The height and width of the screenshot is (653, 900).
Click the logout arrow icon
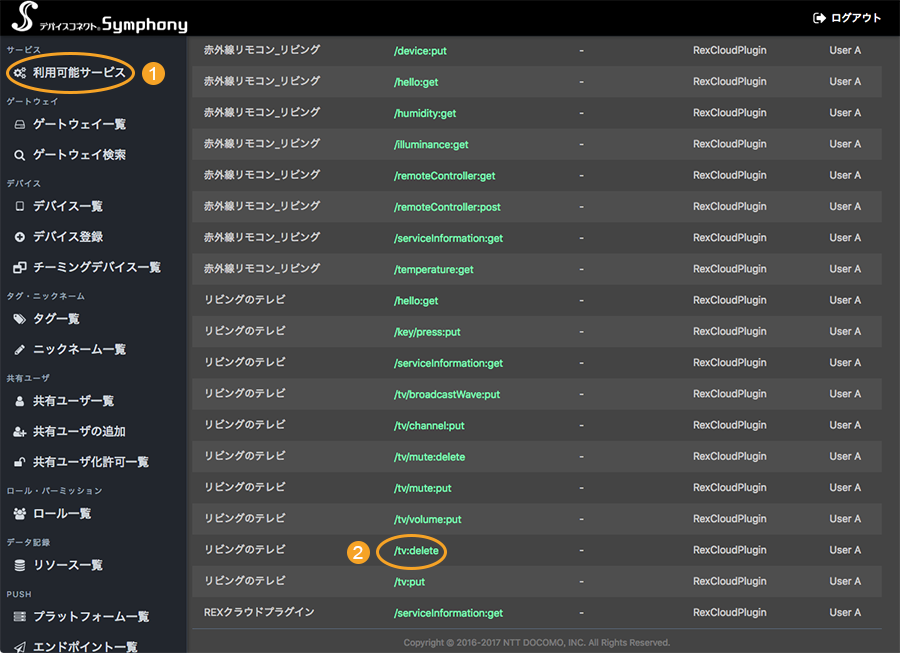(819, 18)
